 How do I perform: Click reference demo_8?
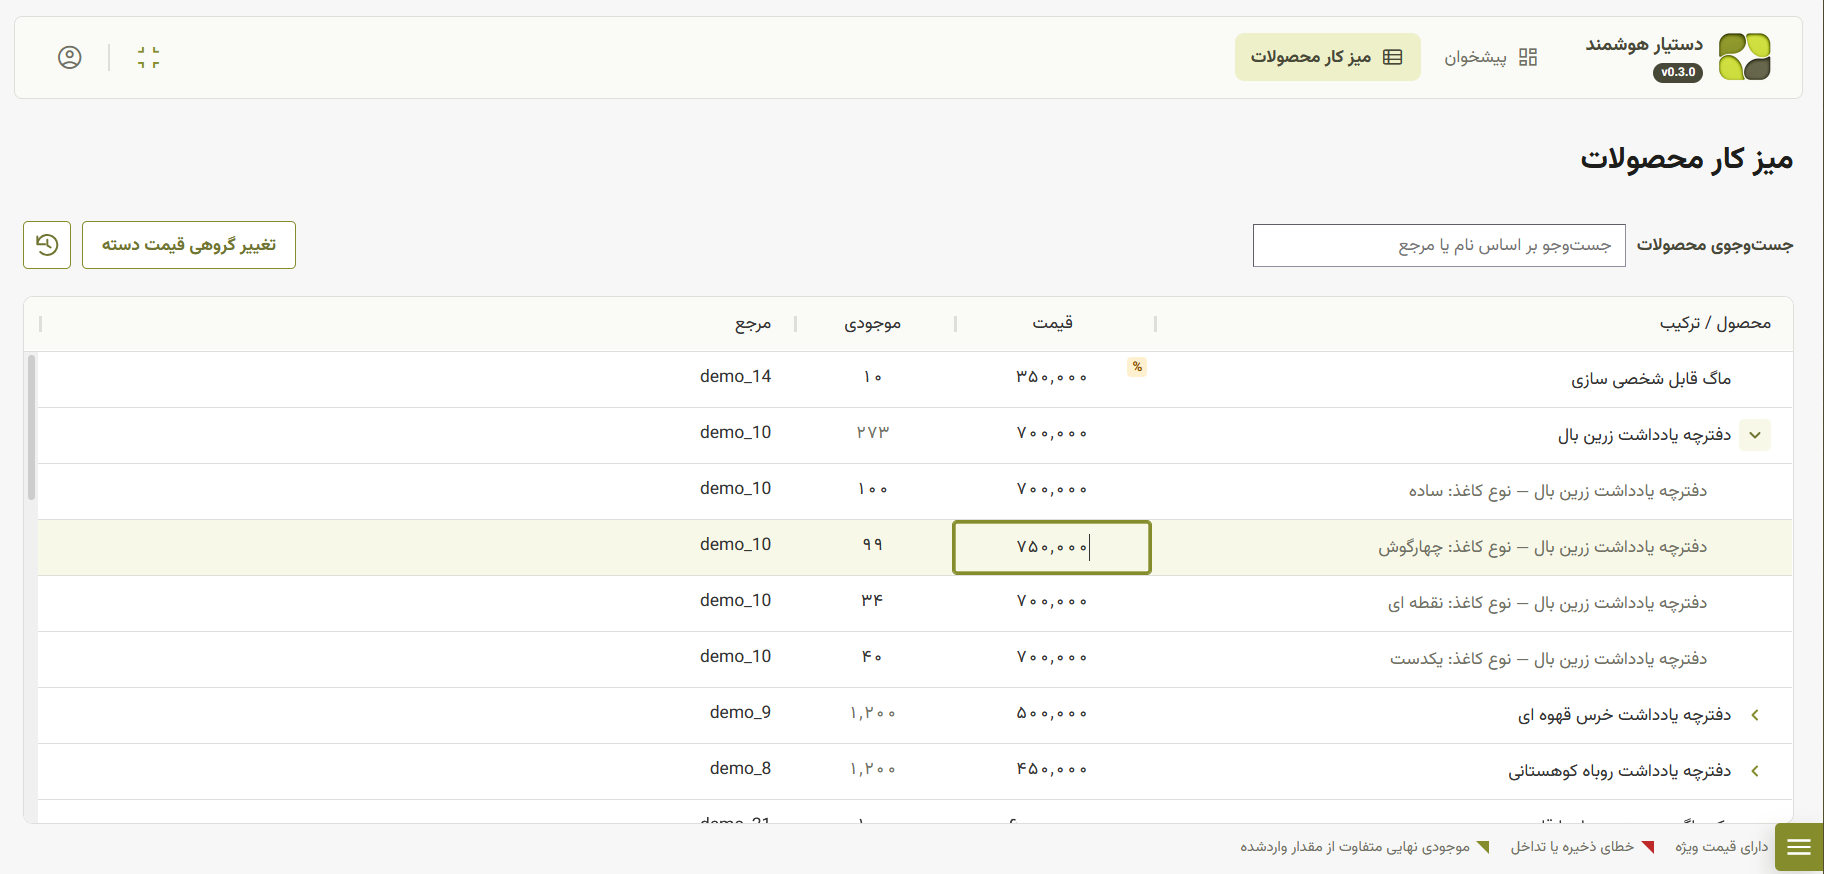[x=740, y=769]
